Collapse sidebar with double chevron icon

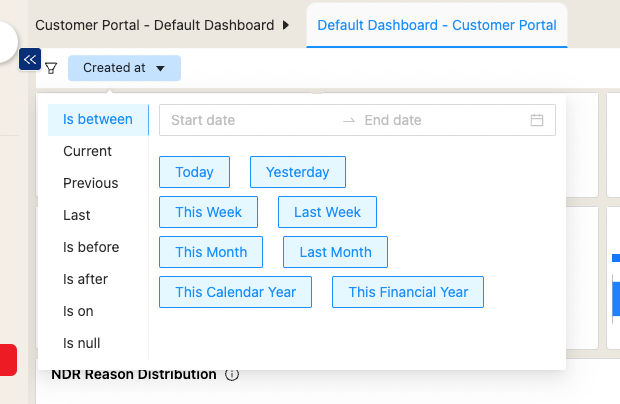click(30, 60)
